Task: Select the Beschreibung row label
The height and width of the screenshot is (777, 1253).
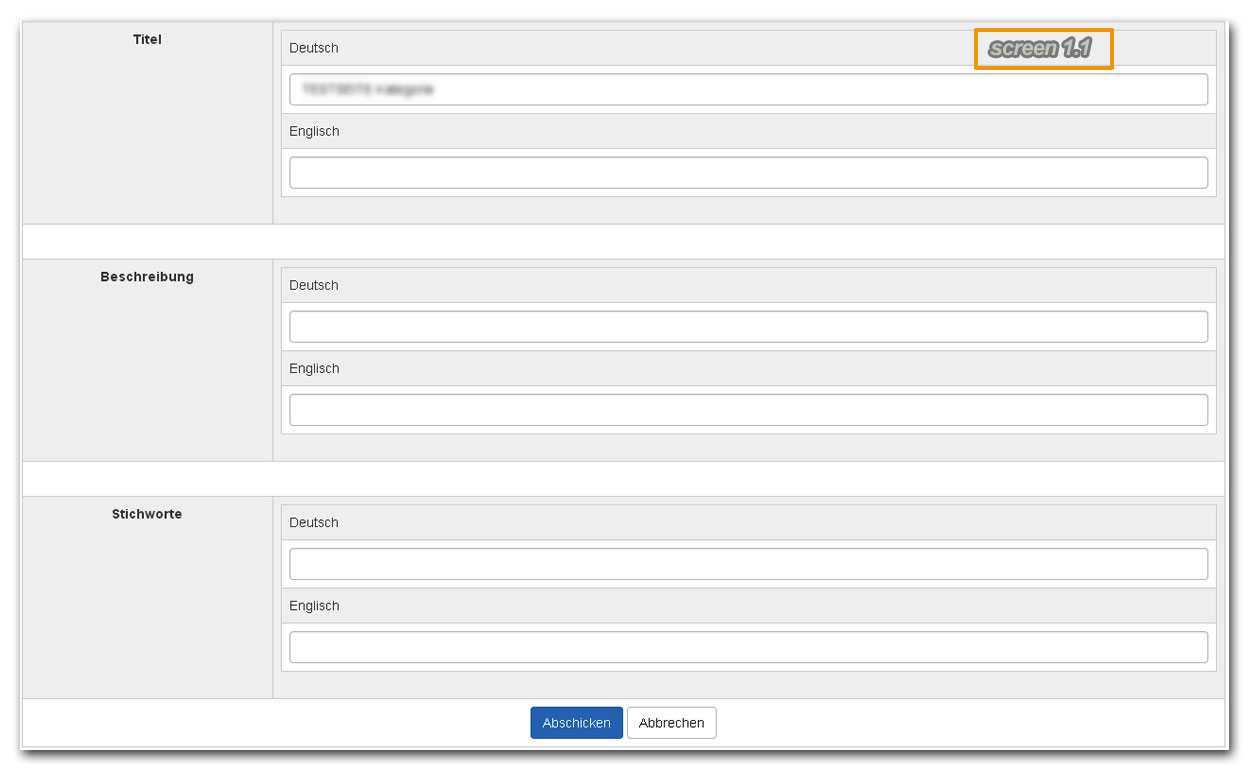Action: click(x=146, y=277)
